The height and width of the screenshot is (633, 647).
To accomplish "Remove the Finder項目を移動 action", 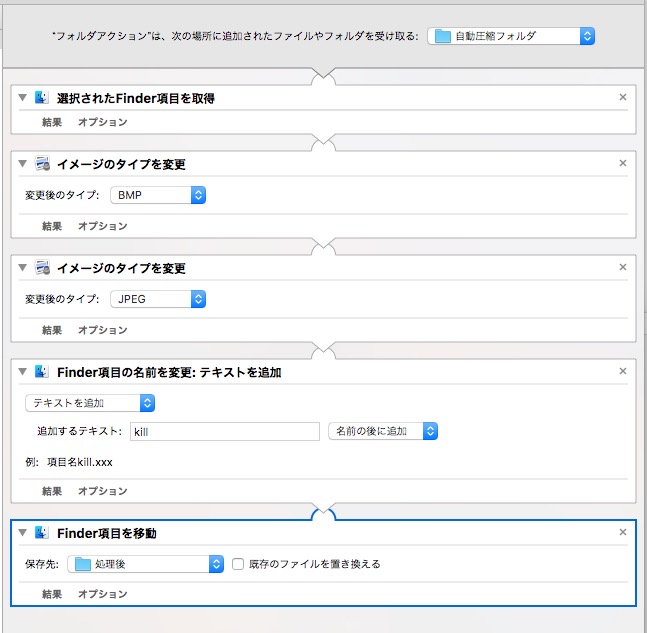I will coord(623,532).
